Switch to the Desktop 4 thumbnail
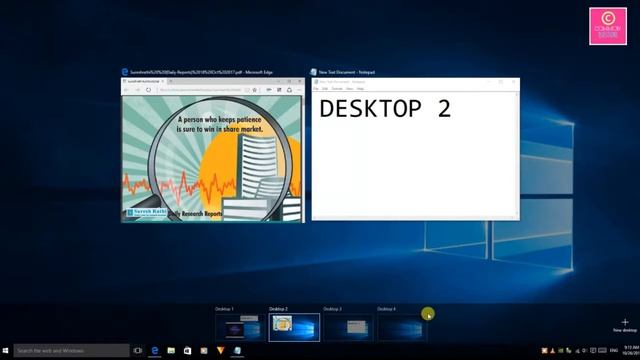 [x=402, y=327]
